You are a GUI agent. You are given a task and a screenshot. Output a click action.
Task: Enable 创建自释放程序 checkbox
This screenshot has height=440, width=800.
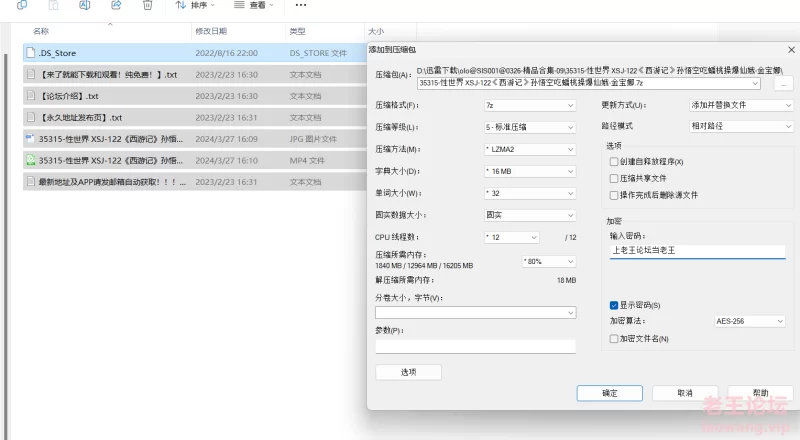[x=614, y=161]
